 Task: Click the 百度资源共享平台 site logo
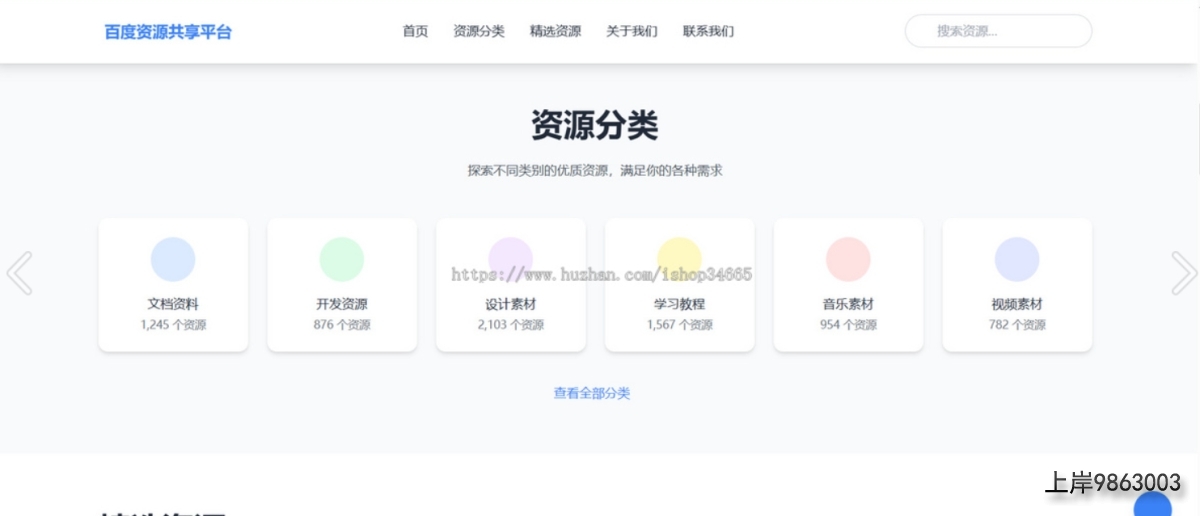click(168, 32)
